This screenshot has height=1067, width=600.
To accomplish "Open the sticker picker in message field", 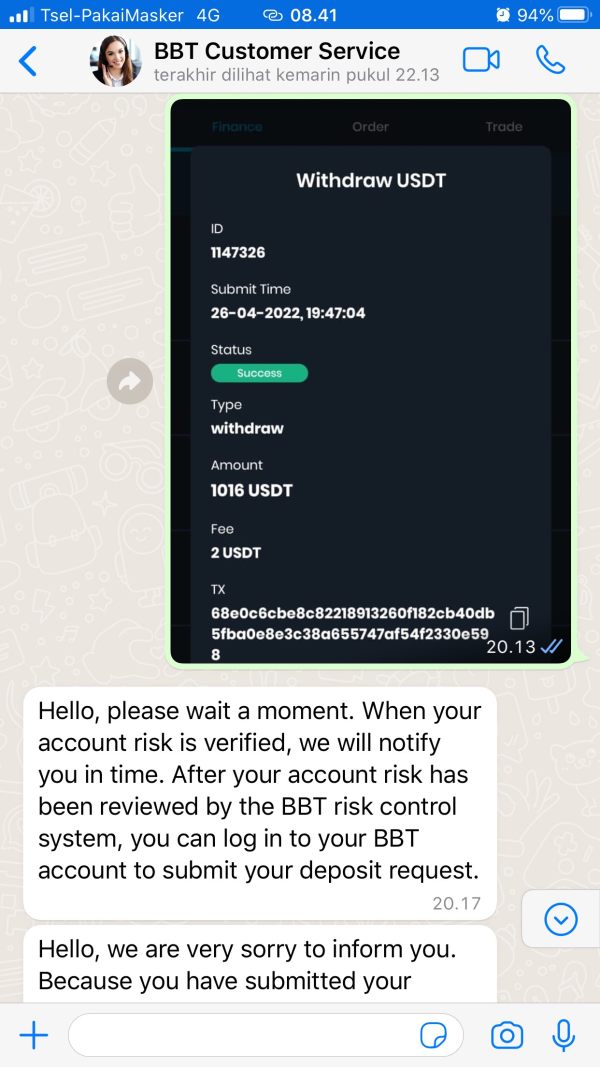I will point(433,1036).
